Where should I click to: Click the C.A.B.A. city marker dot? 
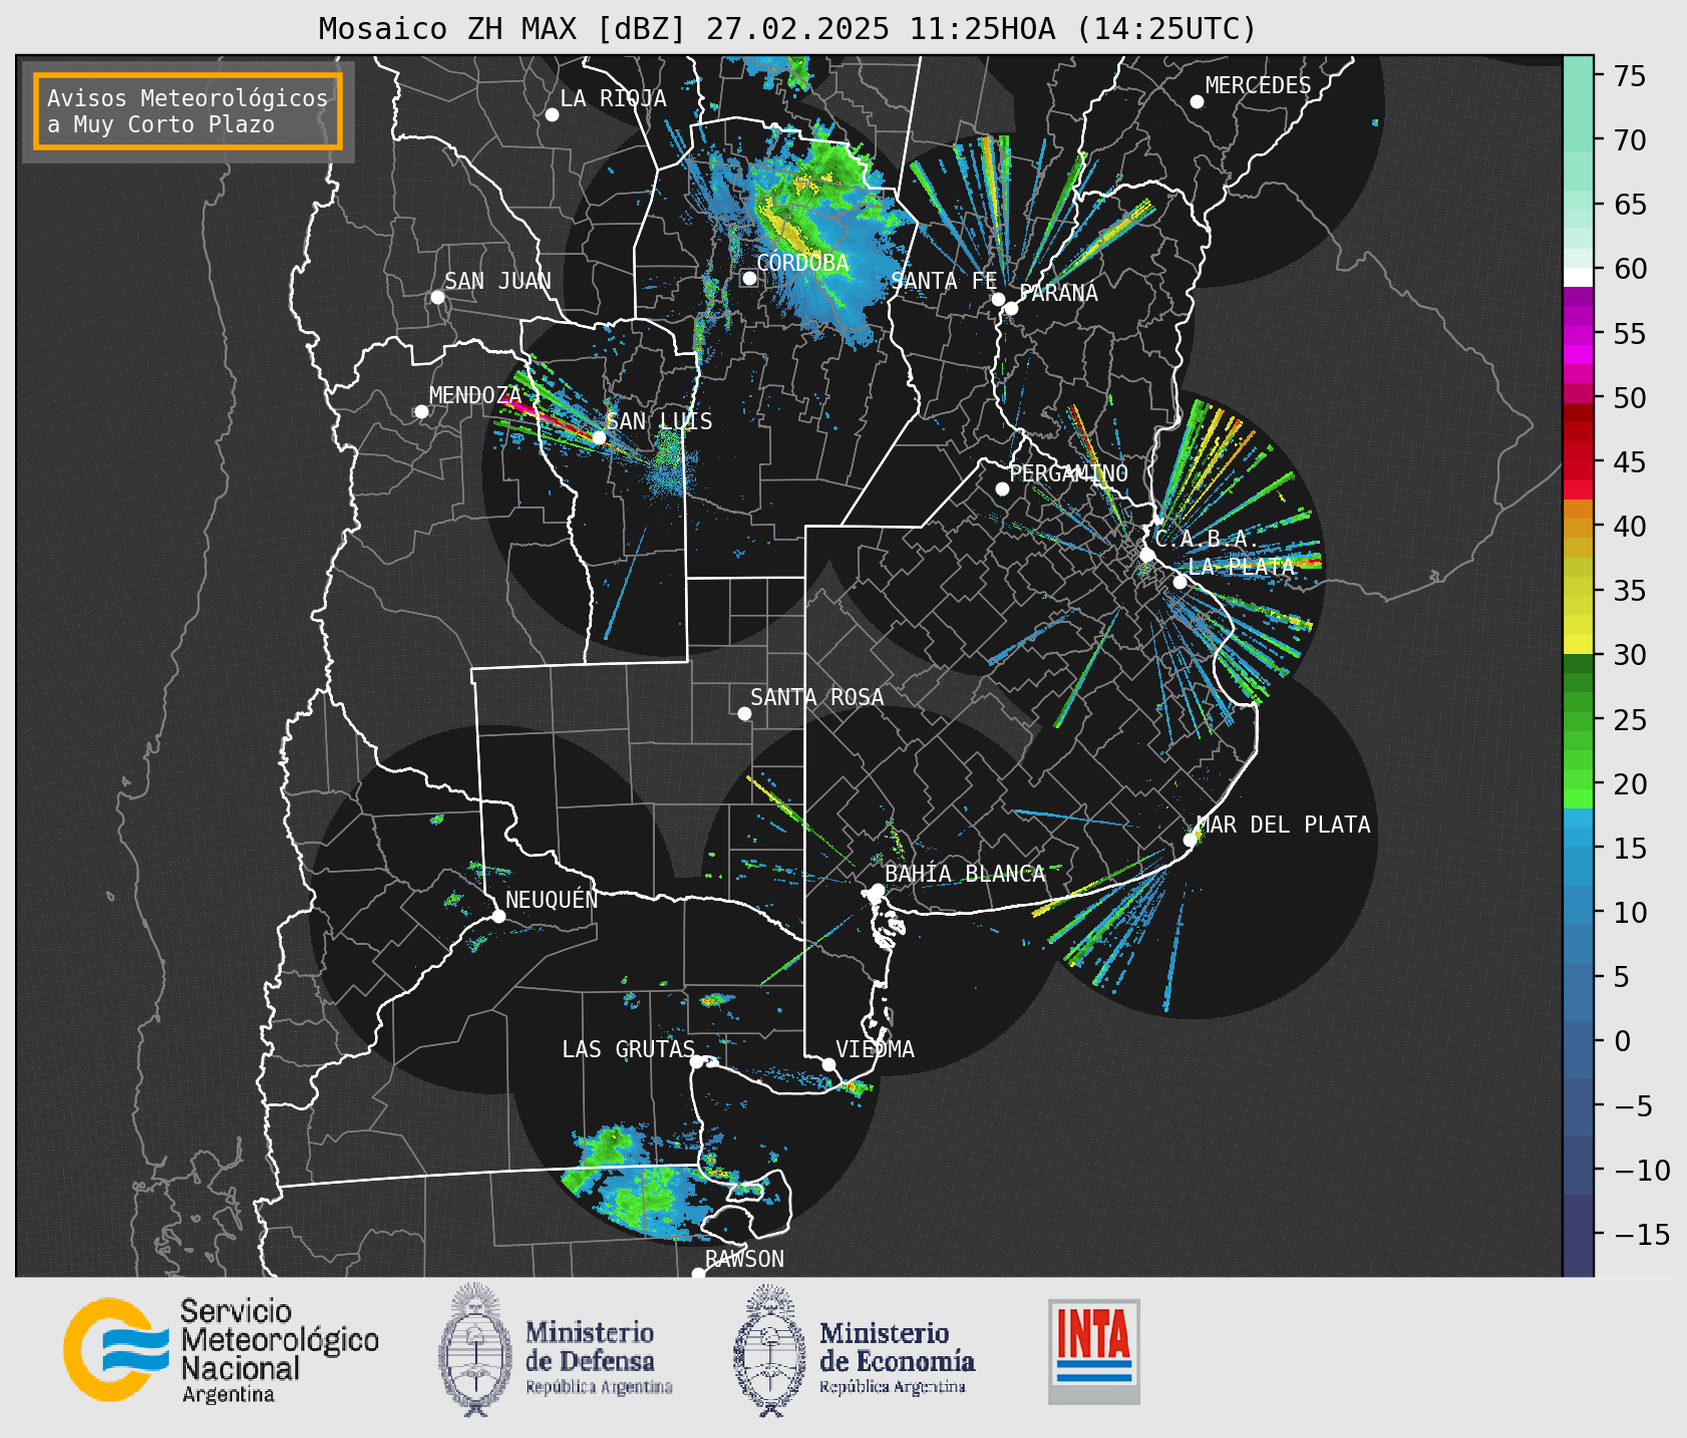[1147, 555]
